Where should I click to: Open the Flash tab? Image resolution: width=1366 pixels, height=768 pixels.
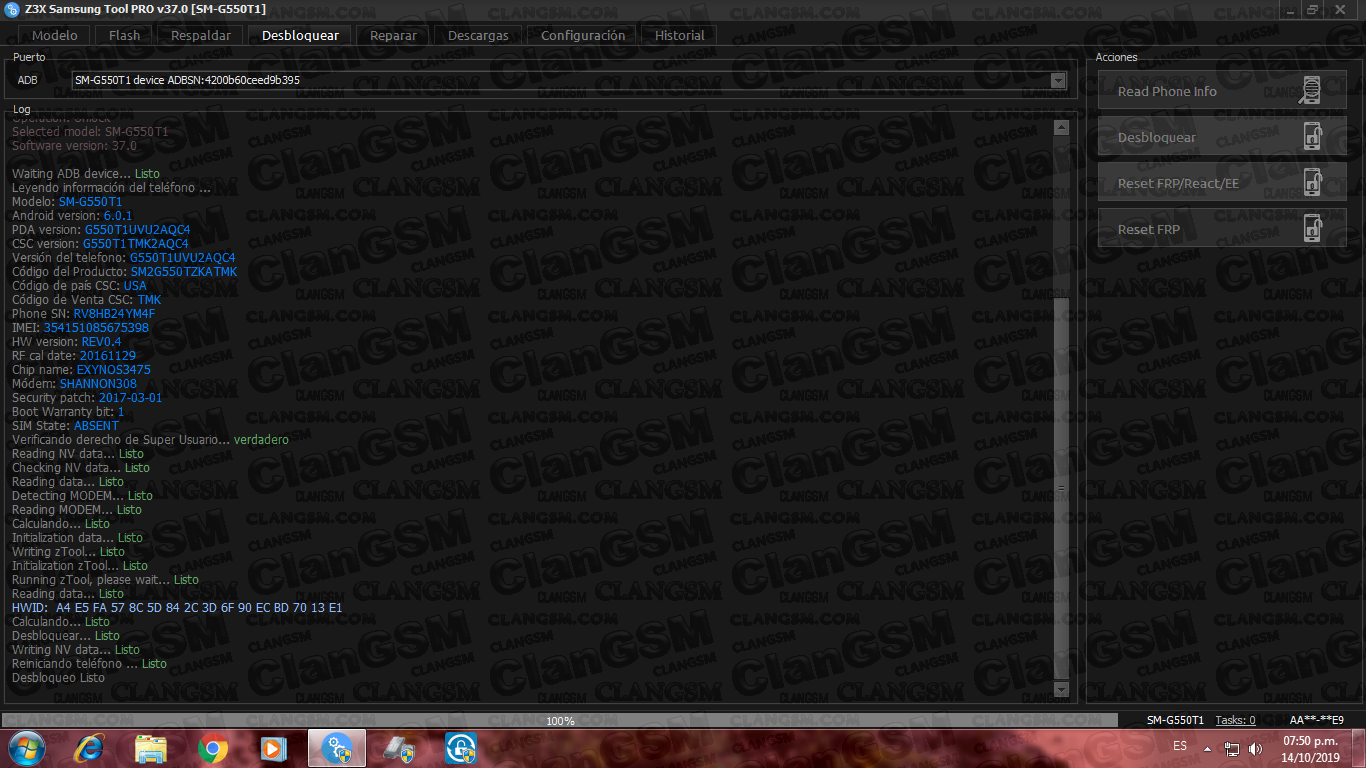(125, 35)
